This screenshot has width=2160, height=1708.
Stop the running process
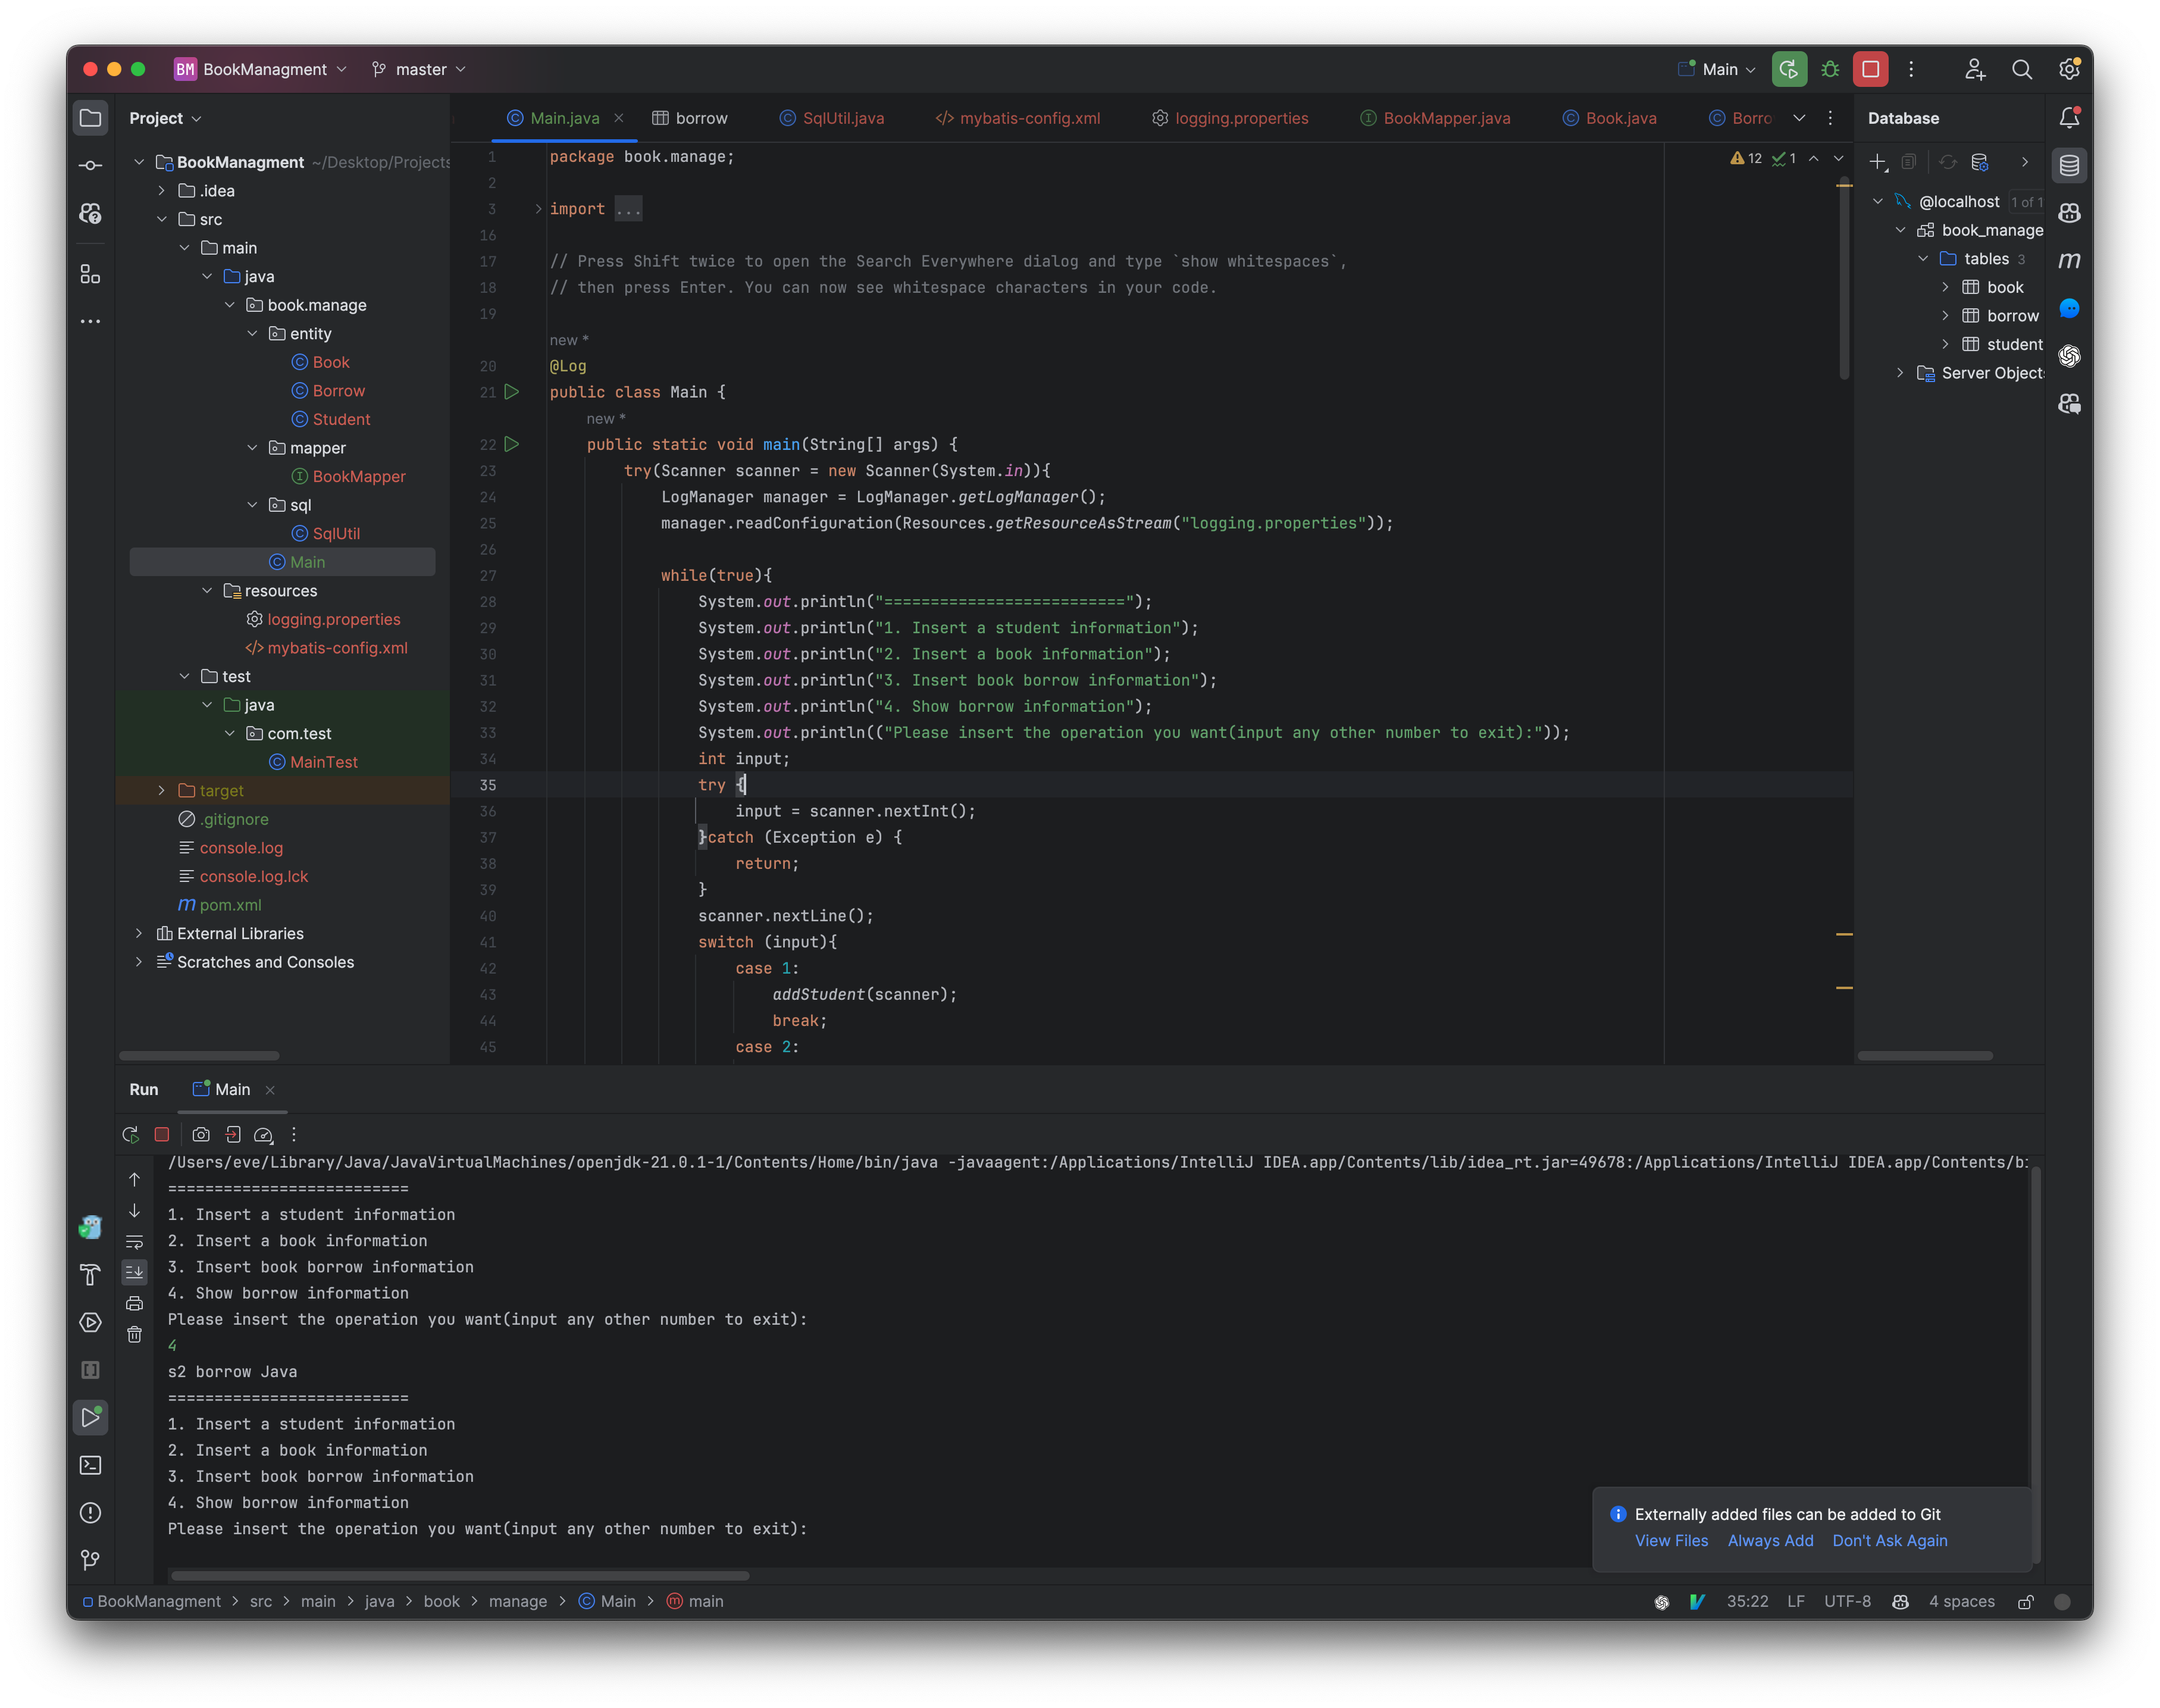click(x=162, y=1135)
